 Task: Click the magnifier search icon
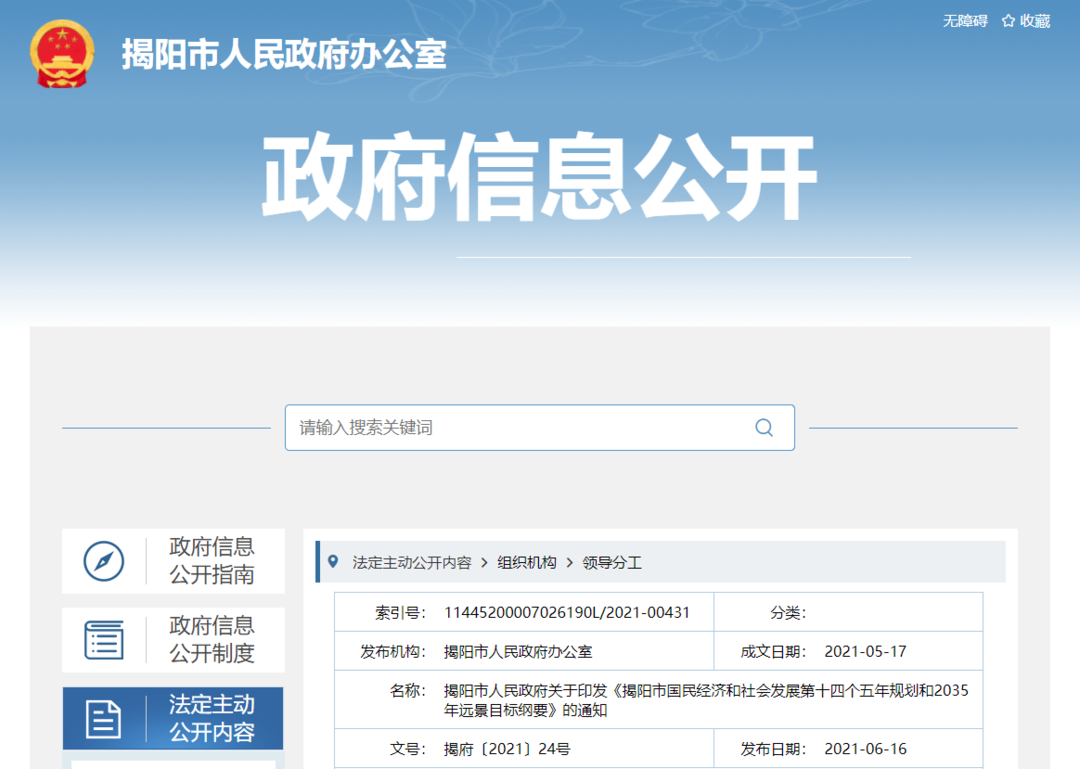(764, 428)
